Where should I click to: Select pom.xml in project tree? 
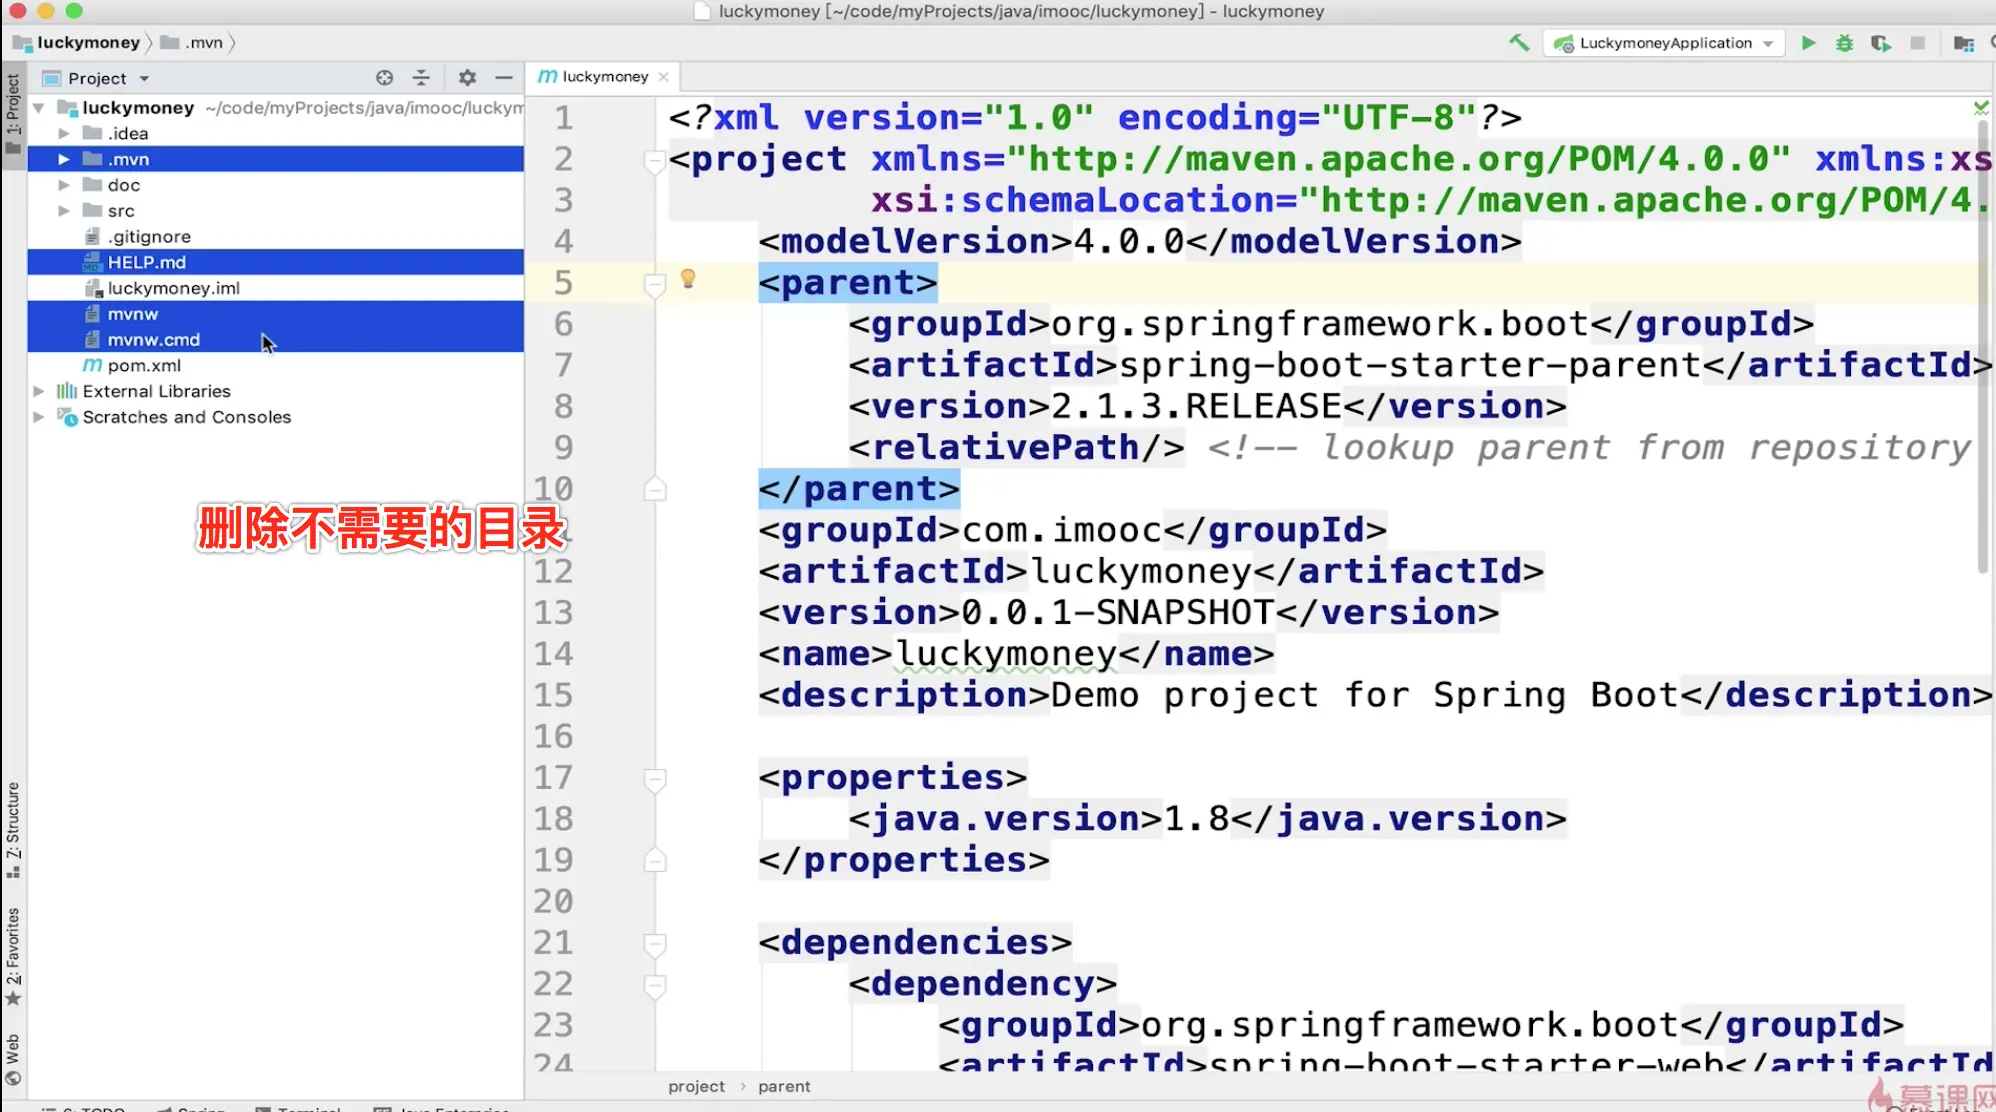point(144,366)
